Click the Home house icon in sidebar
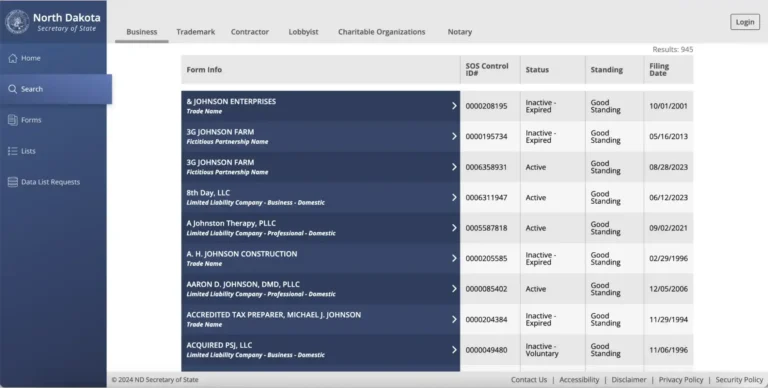Screen dimensions: 768x388 click(13, 58)
